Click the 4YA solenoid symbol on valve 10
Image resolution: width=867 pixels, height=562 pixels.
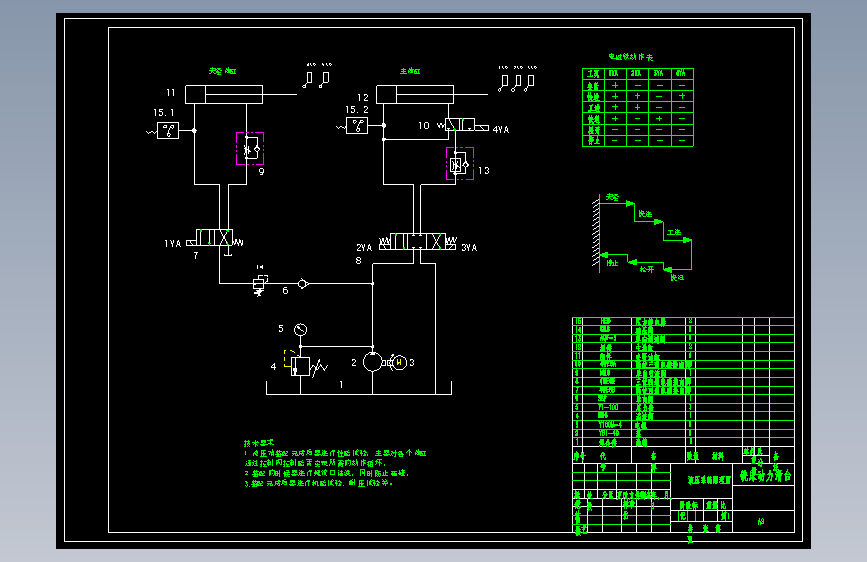point(482,128)
